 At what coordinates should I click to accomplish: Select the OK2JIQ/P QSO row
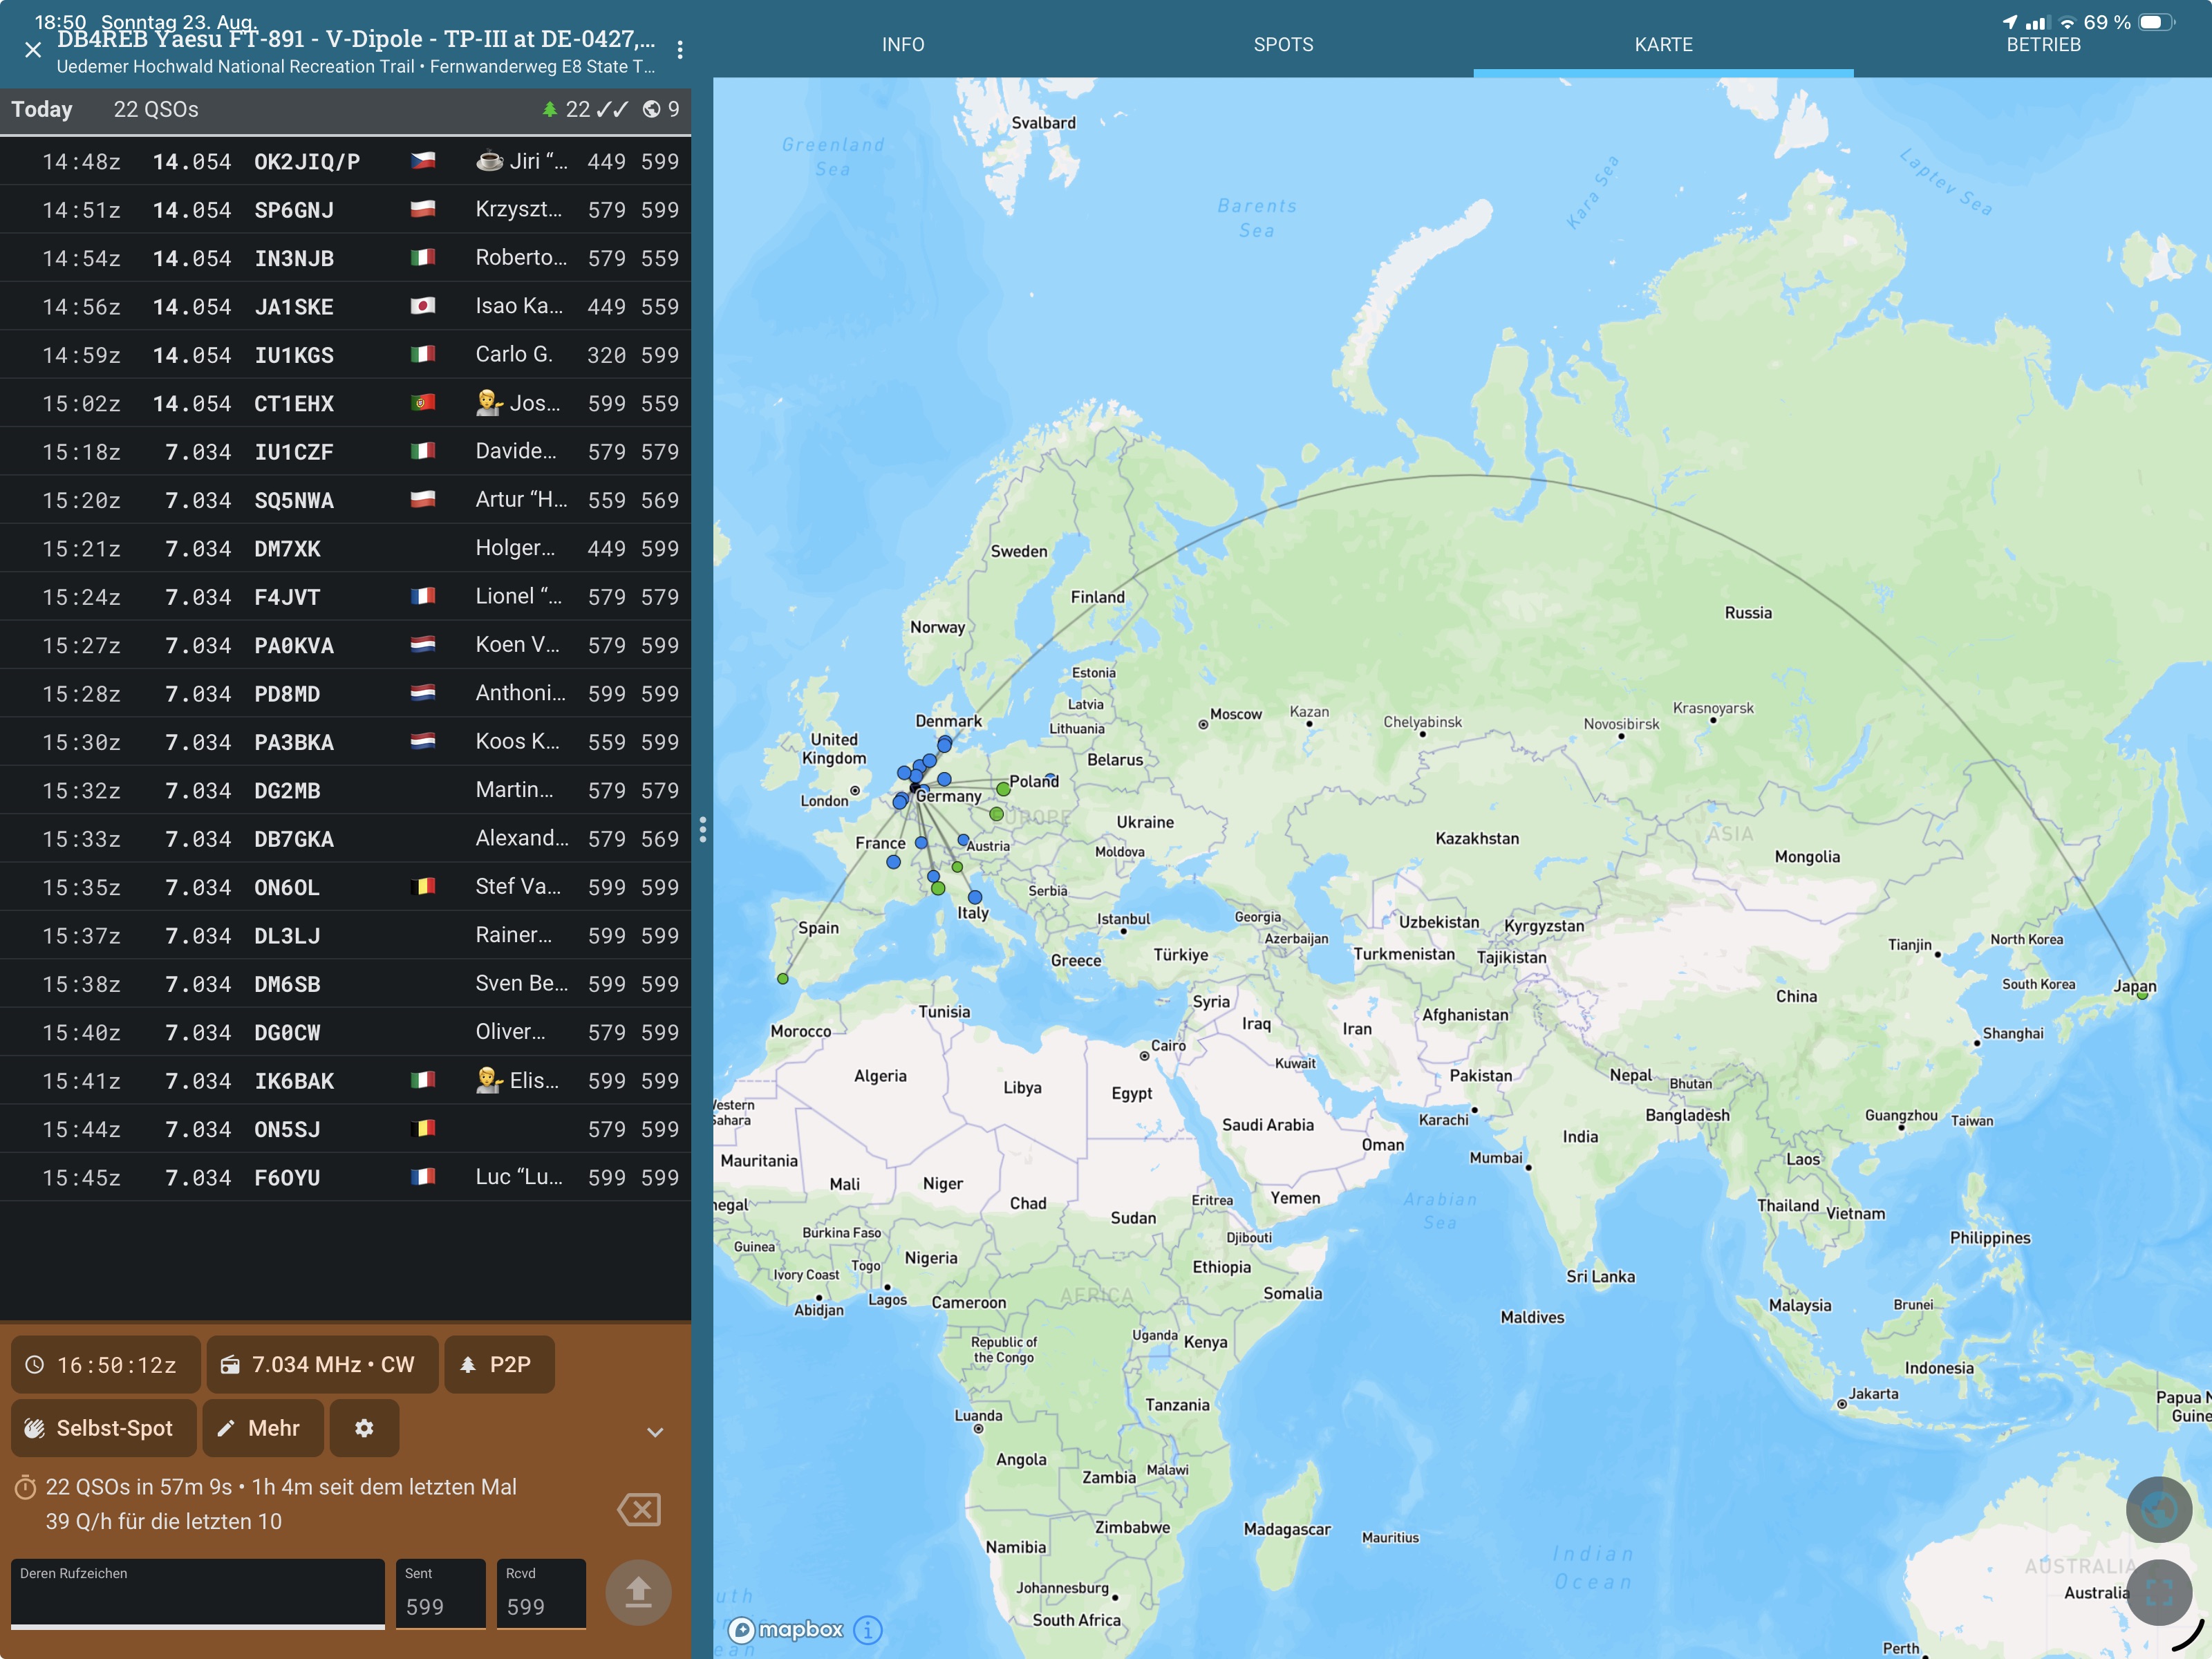point(345,161)
